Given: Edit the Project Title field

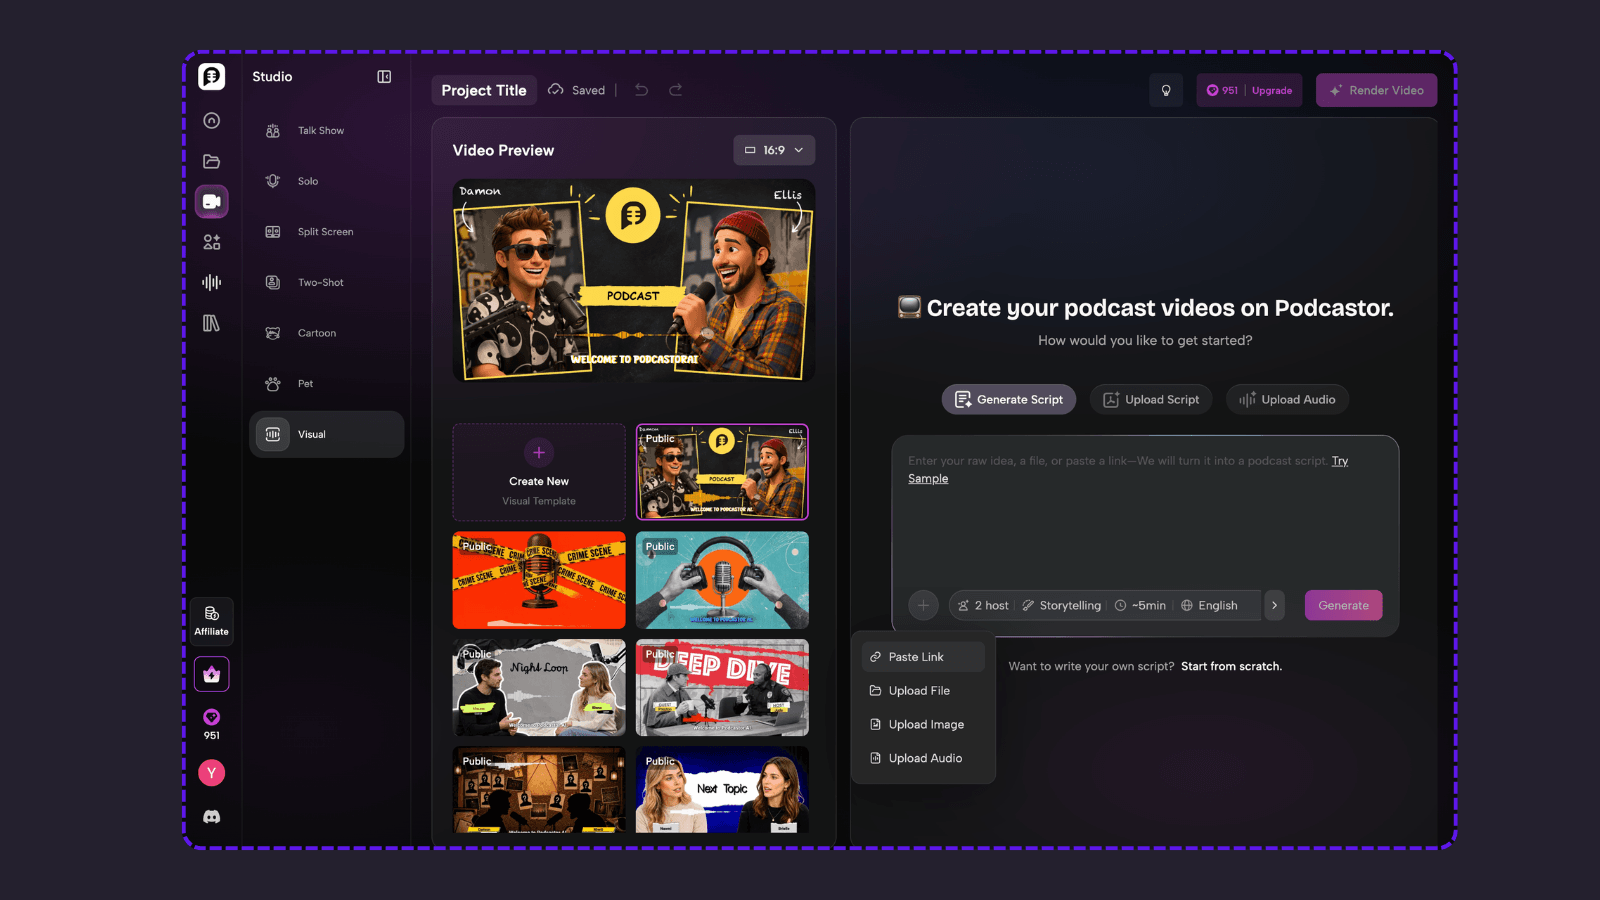Looking at the screenshot, I should (x=484, y=90).
